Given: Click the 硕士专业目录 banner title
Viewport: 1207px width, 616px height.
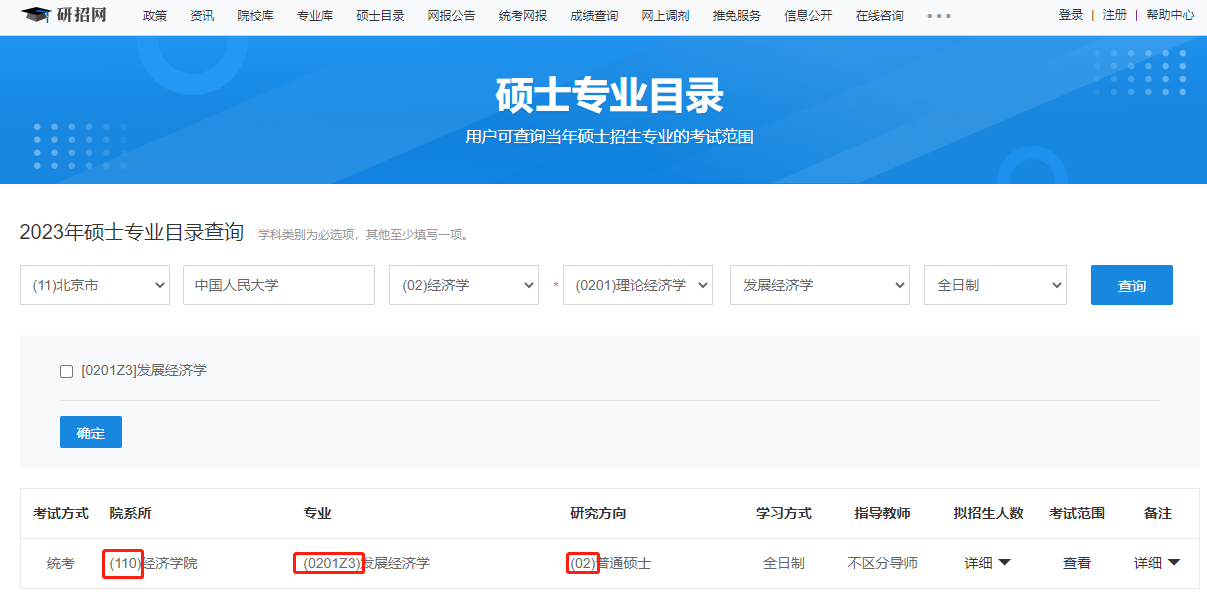Looking at the screenshot, I should pos(609,96).
